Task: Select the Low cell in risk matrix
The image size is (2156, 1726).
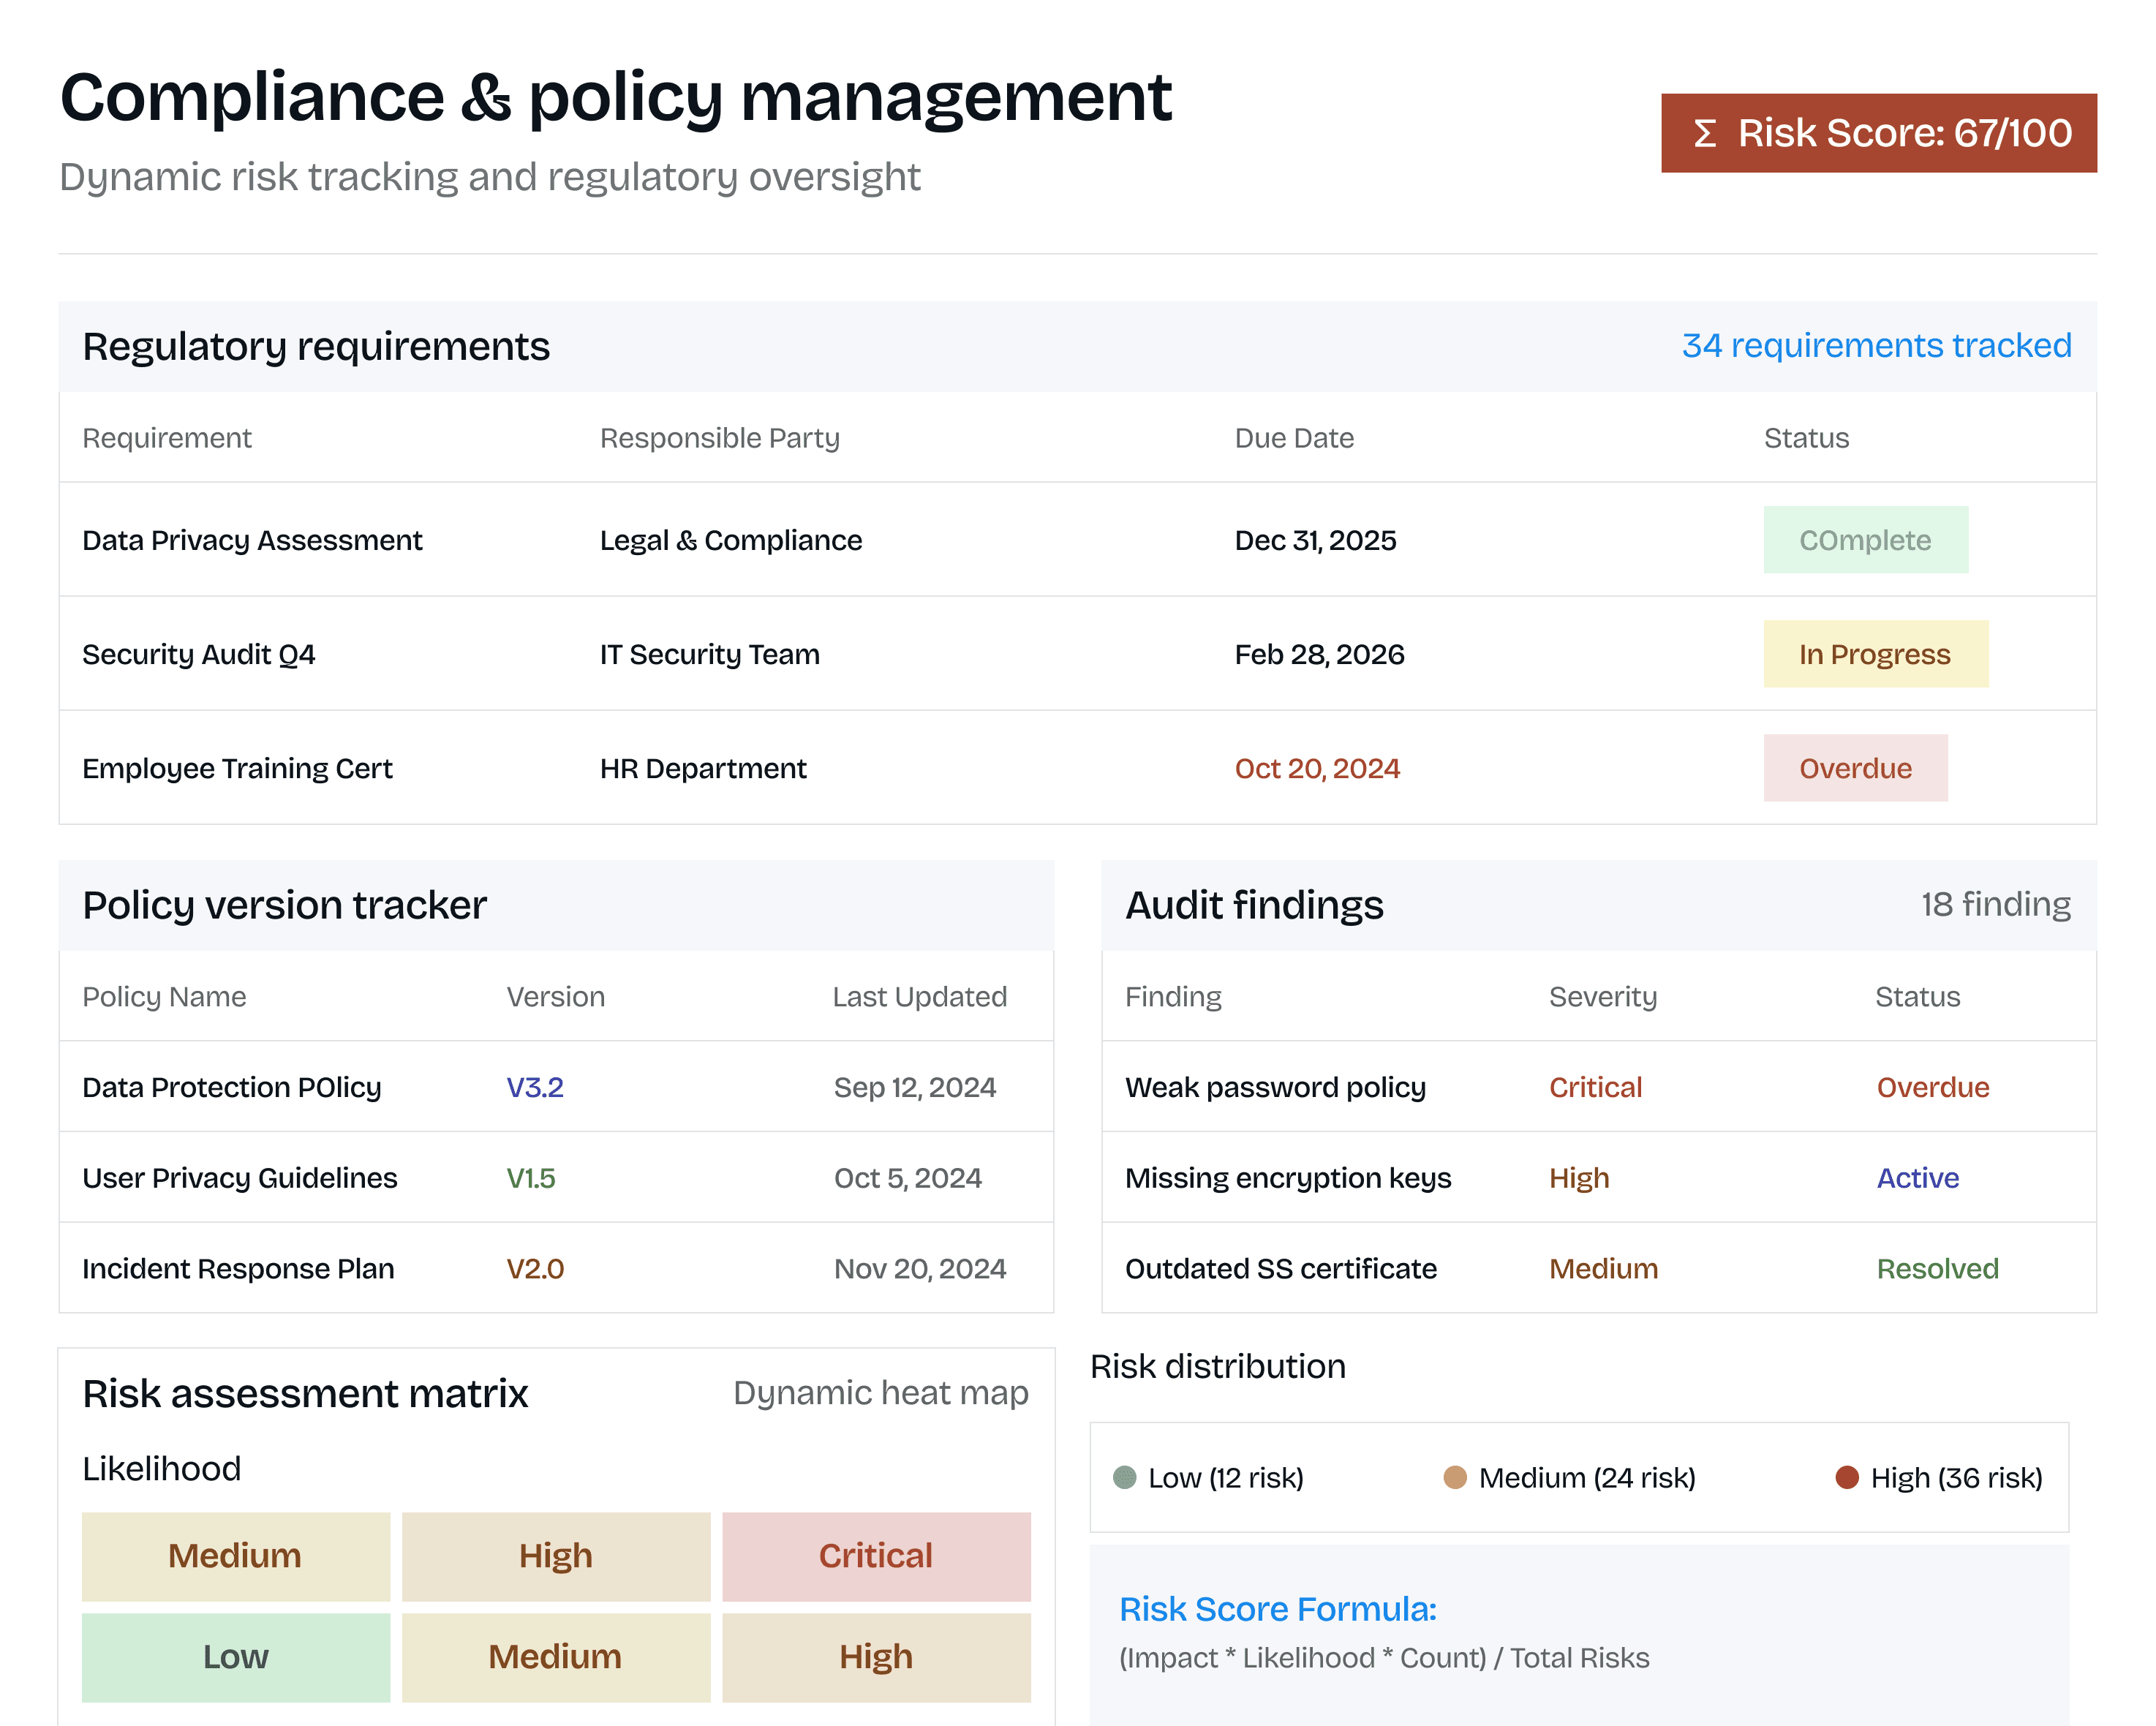Action: click(x=236, y=1657)
